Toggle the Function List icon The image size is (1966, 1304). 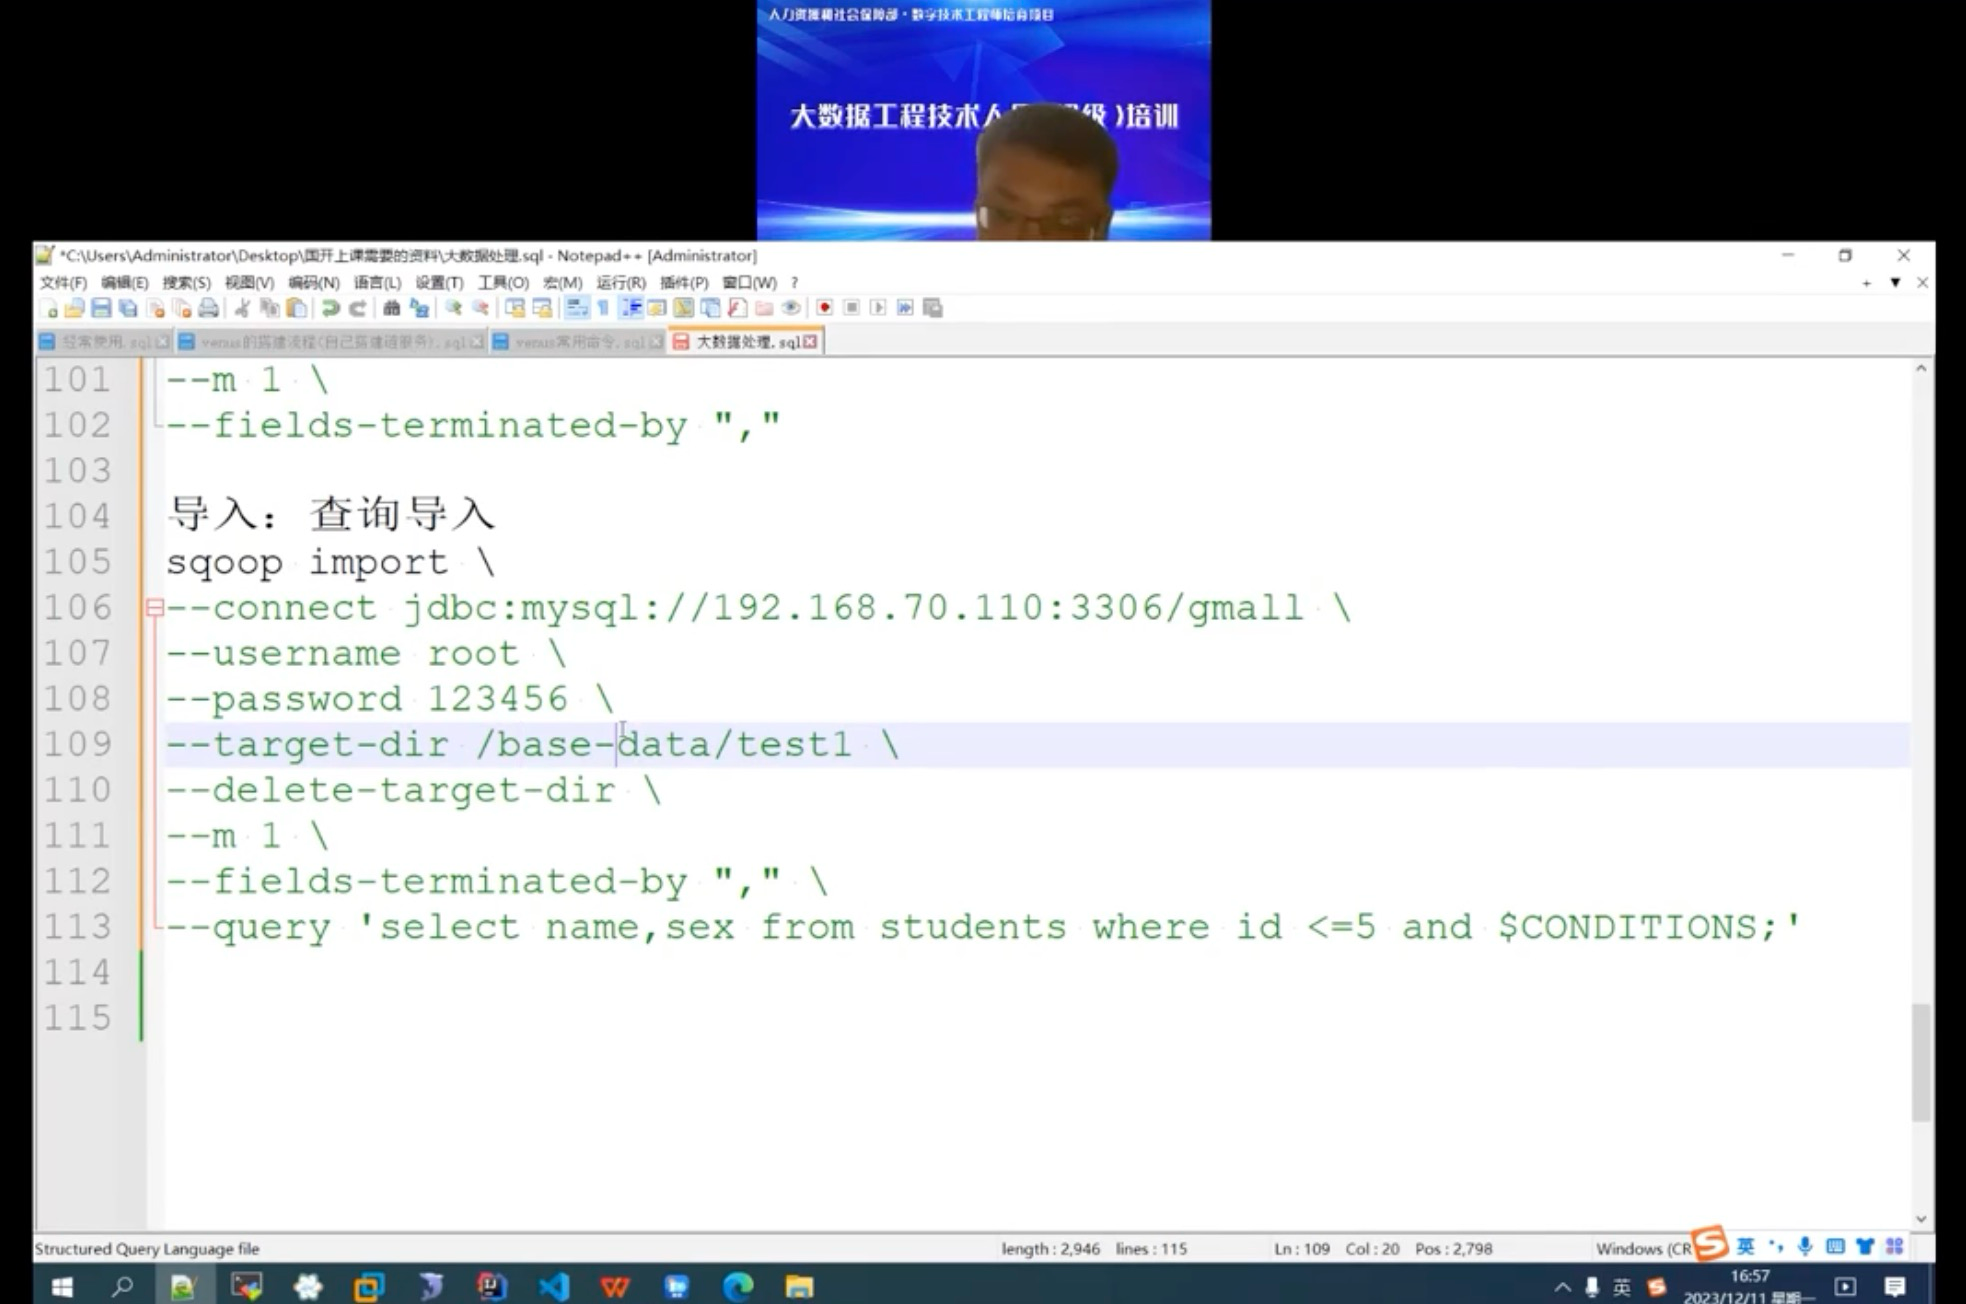pyautogui.click(x=738, y=308)
